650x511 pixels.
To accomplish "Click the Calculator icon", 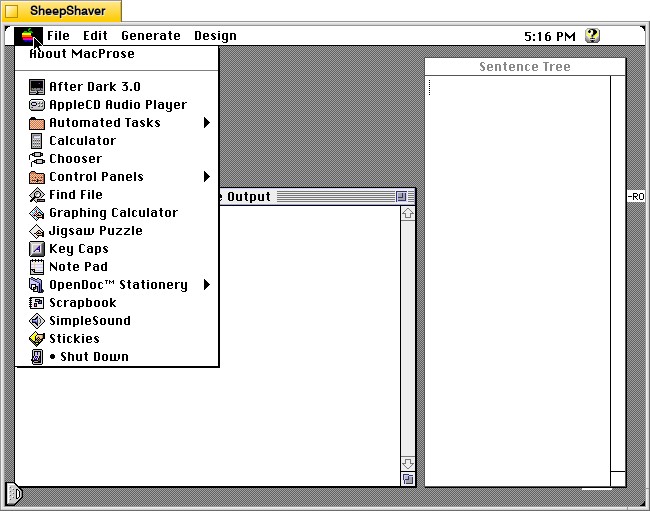I will pos(36,141).
